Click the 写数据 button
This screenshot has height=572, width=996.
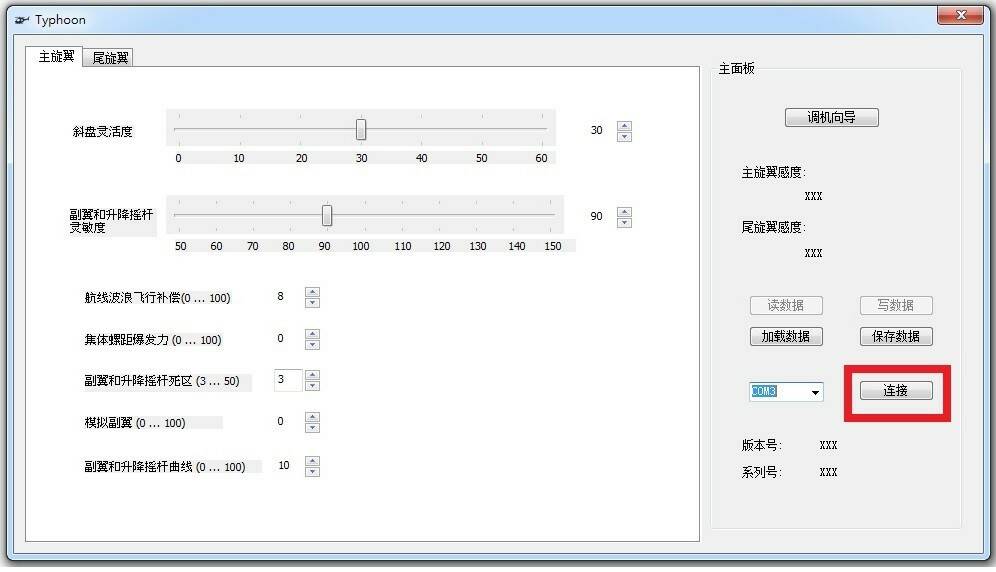coord(896,305)
